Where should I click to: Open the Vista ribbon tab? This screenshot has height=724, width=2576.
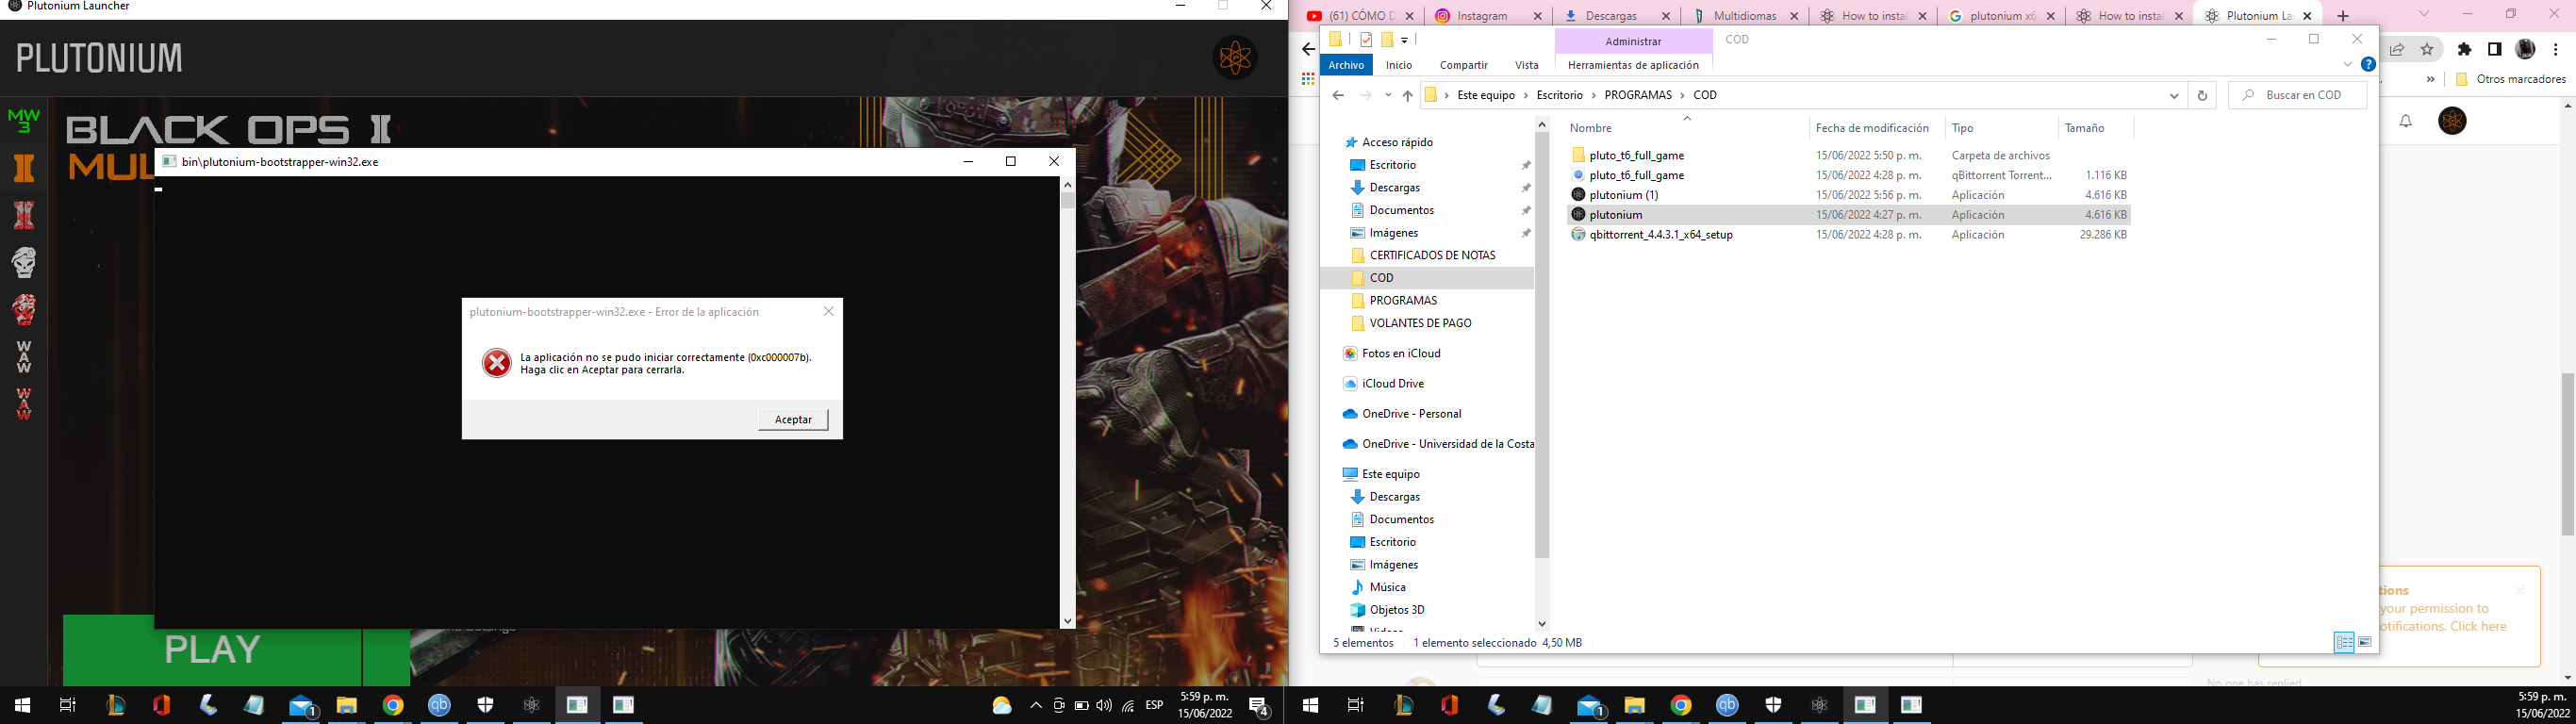pos(1526,65)
